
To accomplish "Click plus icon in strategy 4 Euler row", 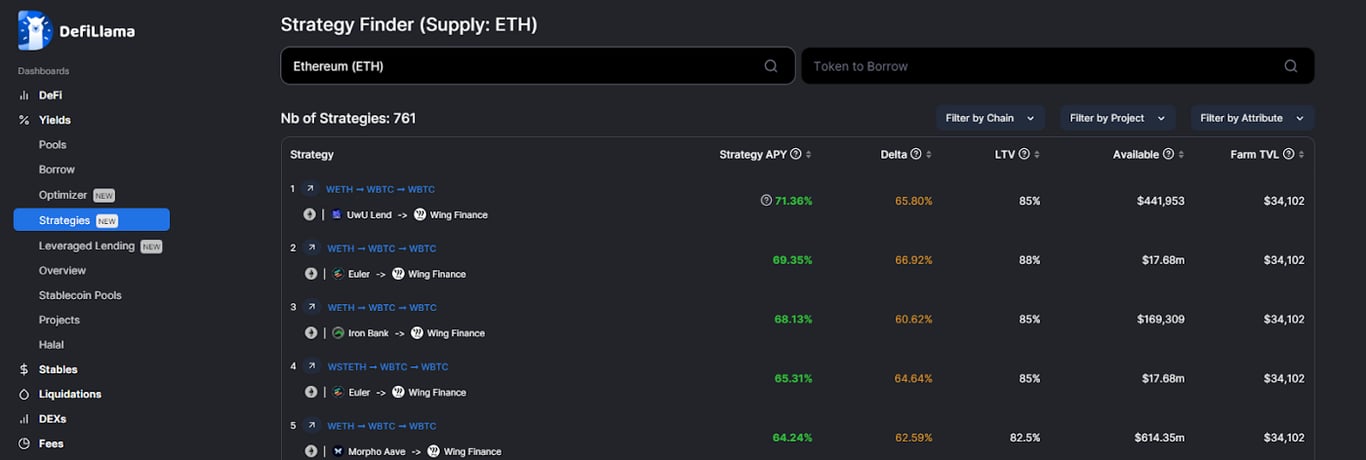I will 310,392.
